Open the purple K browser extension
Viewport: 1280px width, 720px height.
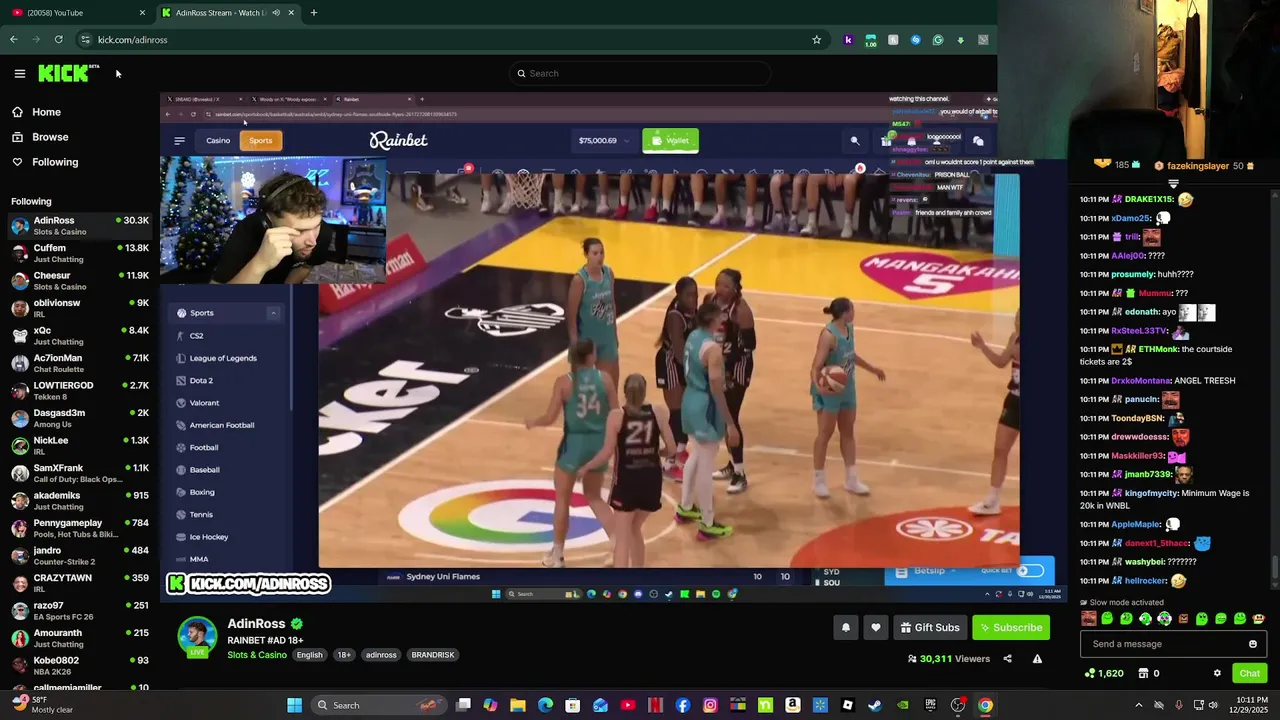pos(848,40)
